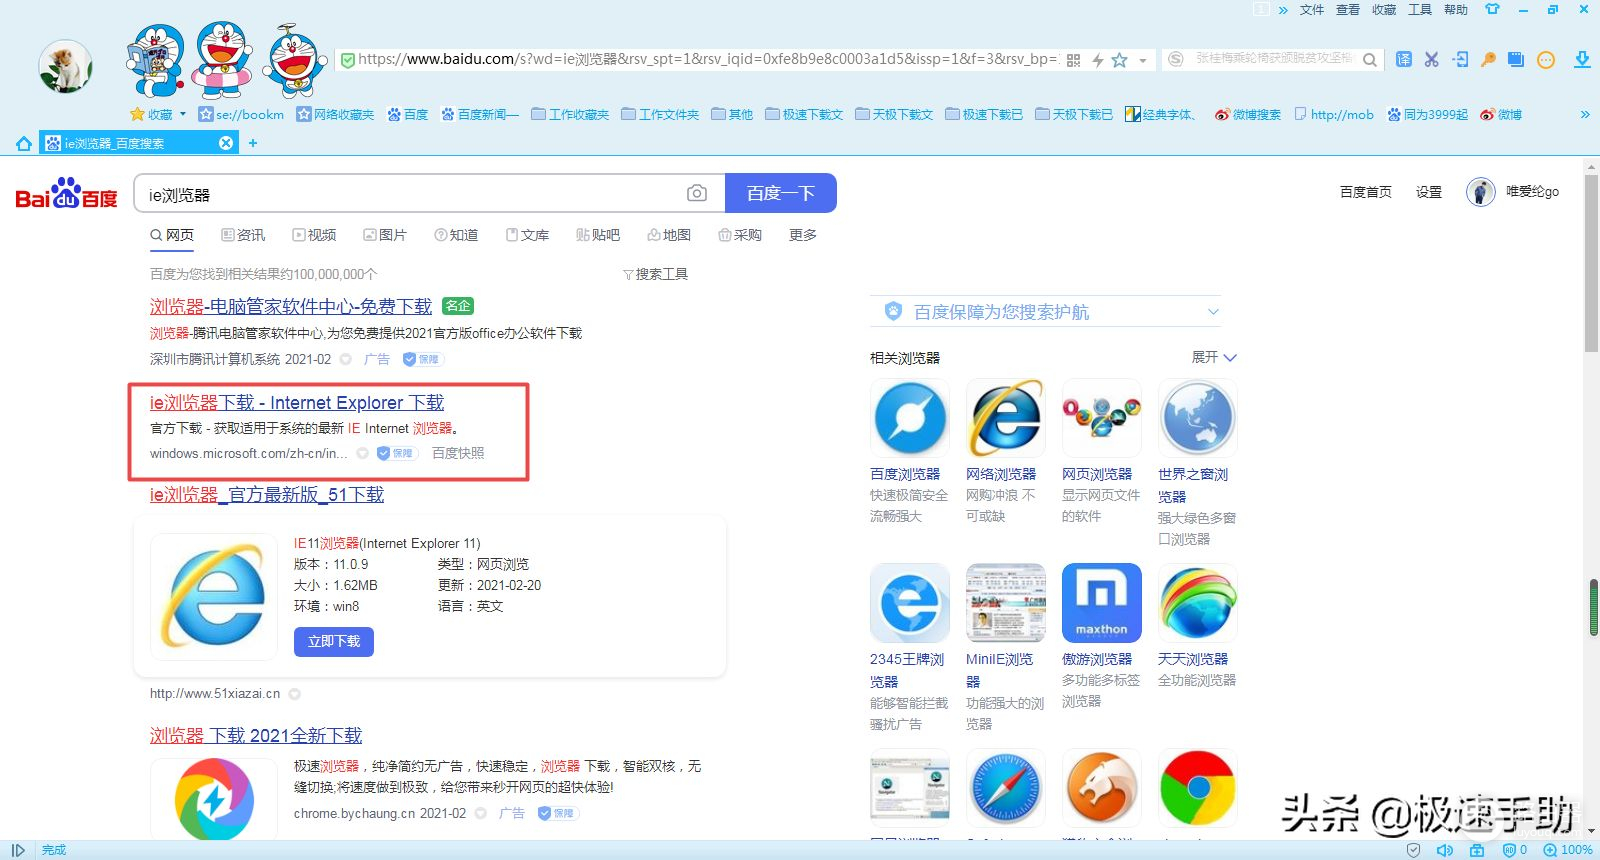Open the download manager arrow icon
The image size is (1600, 860).
(x=1582, y=59)
